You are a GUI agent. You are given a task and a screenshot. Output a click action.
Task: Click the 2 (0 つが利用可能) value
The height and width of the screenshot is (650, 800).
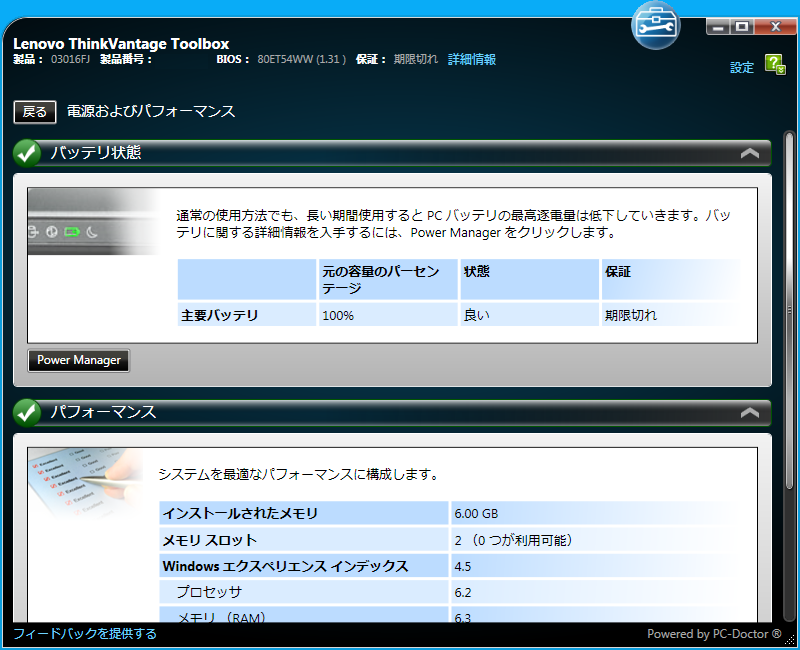pos(513,540)
